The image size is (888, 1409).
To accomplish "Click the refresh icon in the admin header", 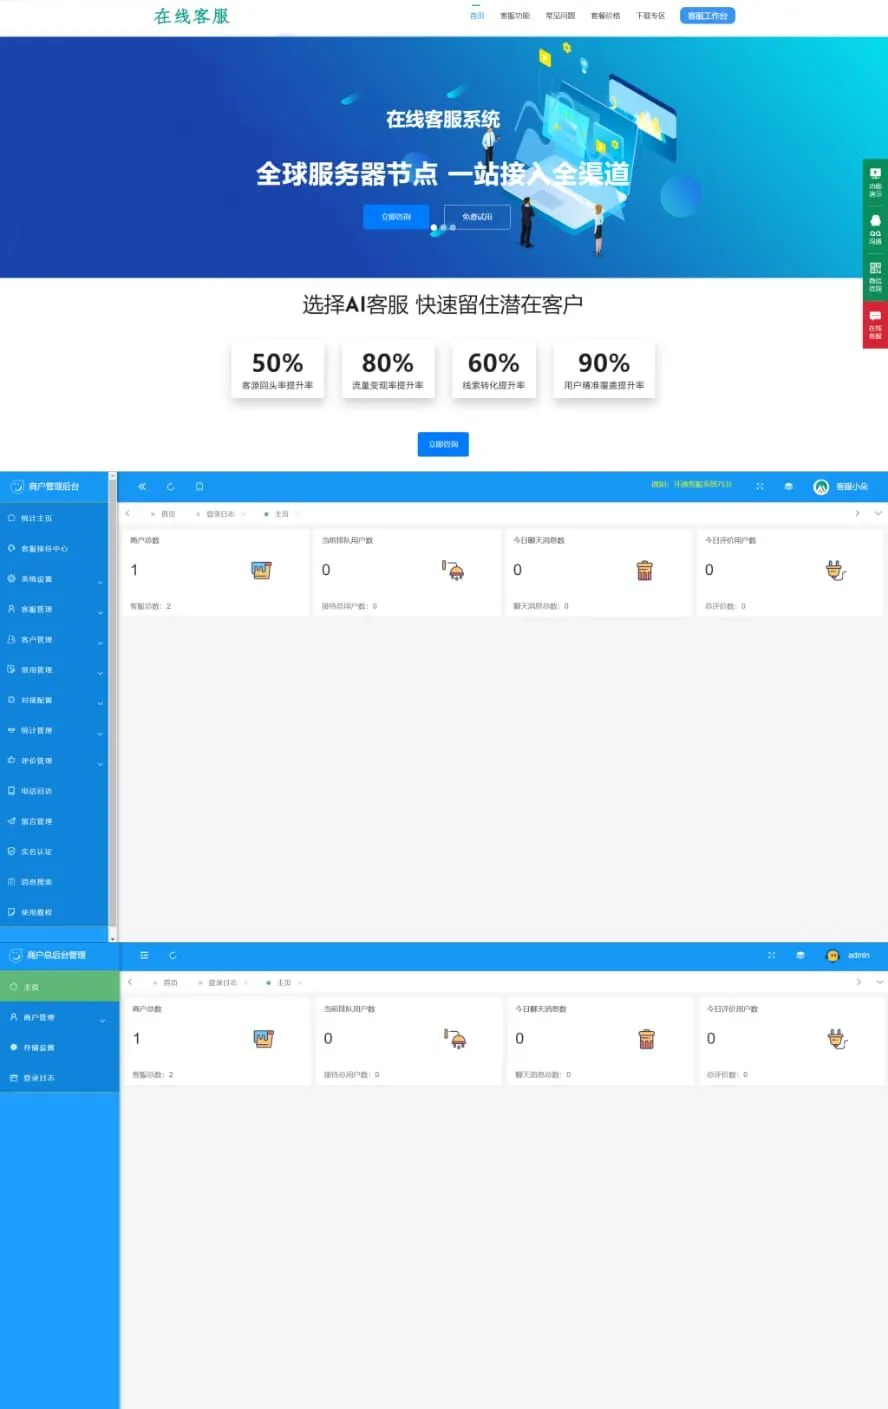I will pyautogui.click(x=170, y=487).
